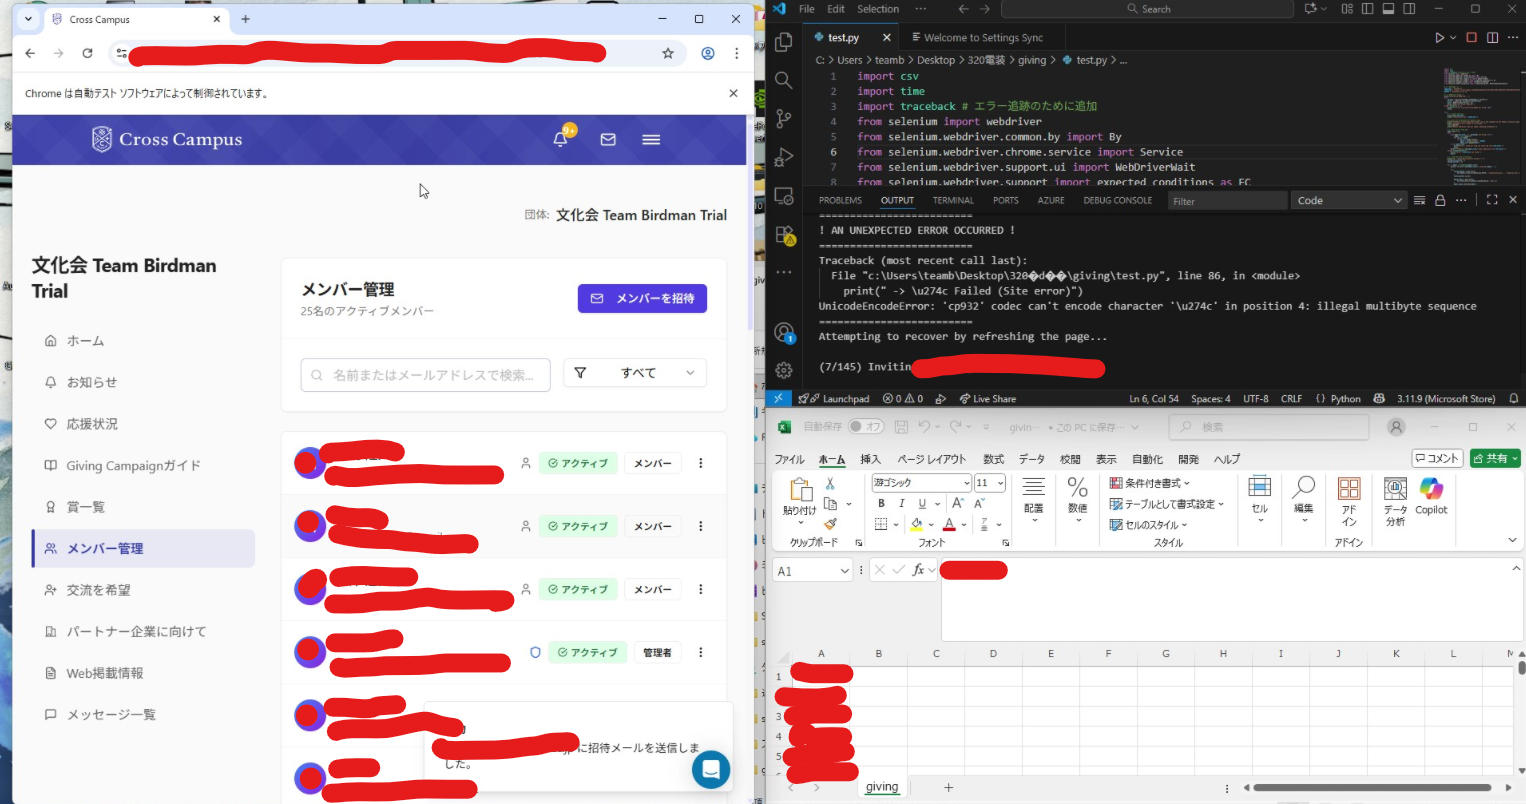Image resolution: width=1526 pixels, height=804 pixels.
Task: Click the メンバーを招待 button
Action: pyautogui.click(x=642, y=298)
